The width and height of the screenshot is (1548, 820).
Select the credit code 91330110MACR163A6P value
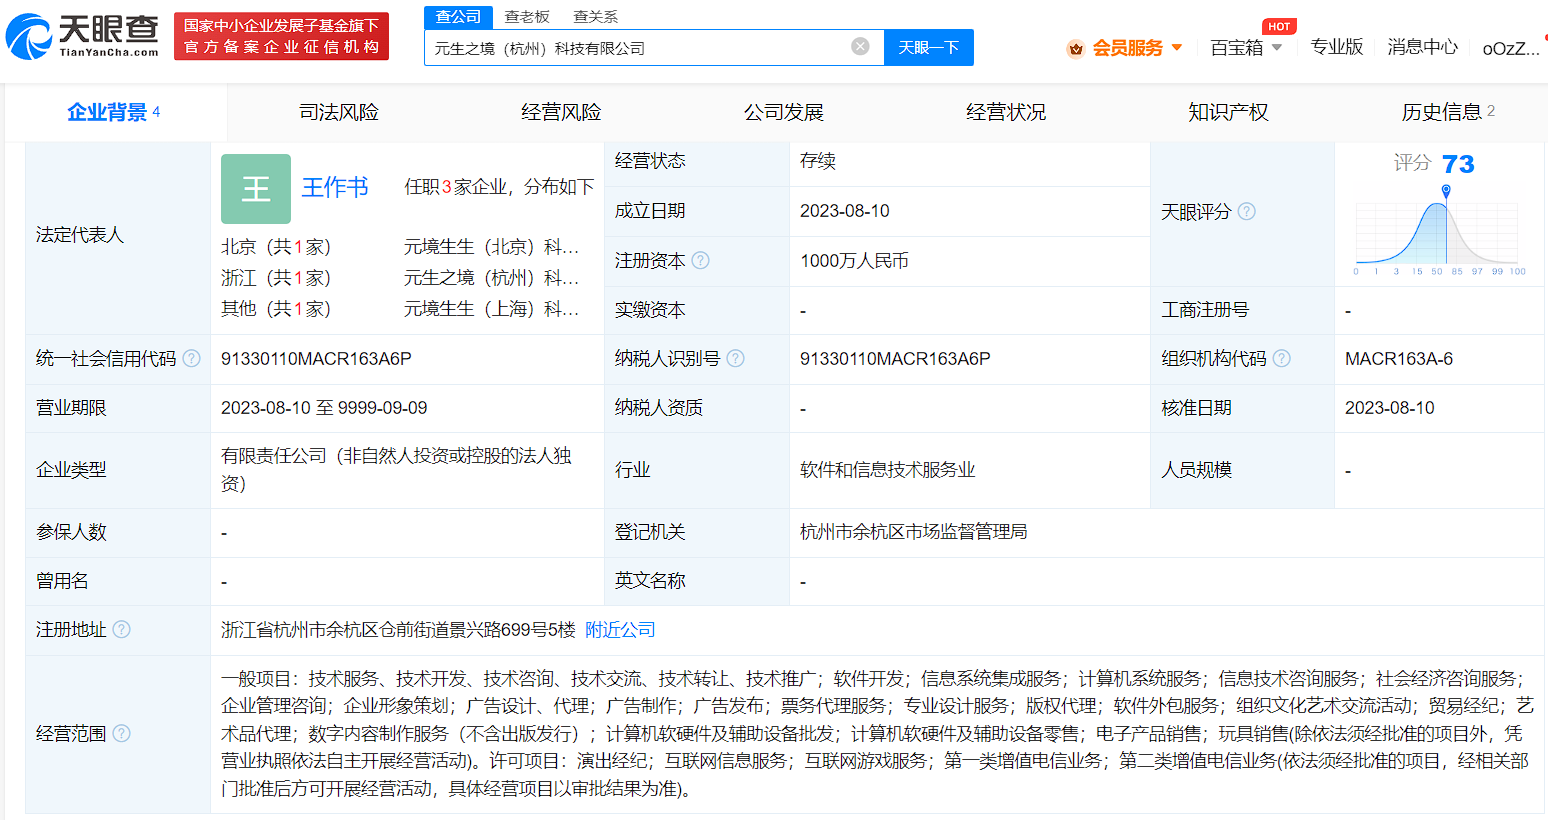coord(316,358)
